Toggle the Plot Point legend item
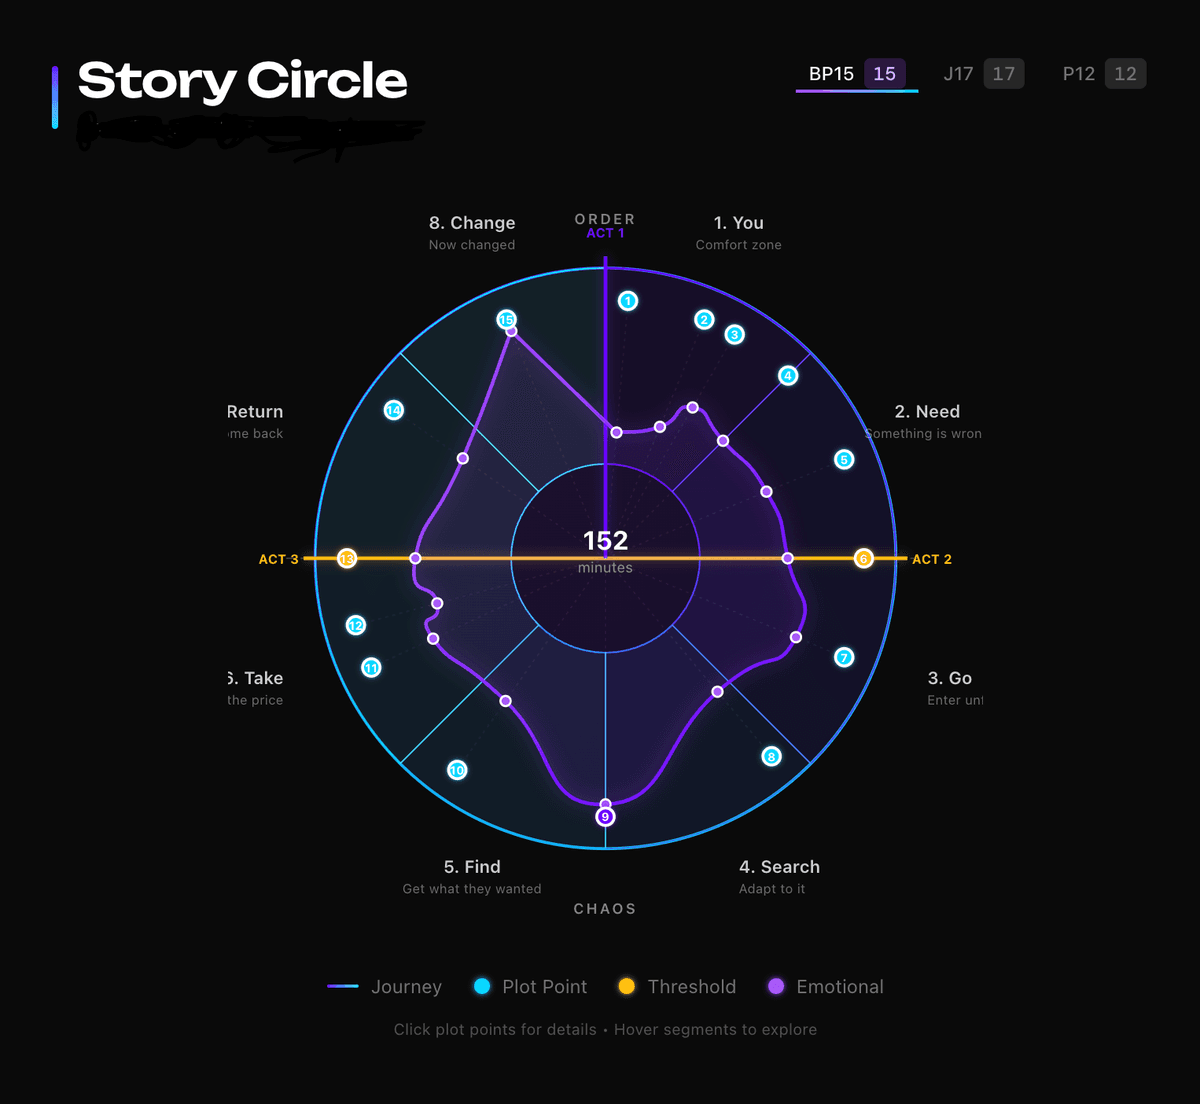The height and width of the screenshot is (1104, 1200). (x=531, y=987)
